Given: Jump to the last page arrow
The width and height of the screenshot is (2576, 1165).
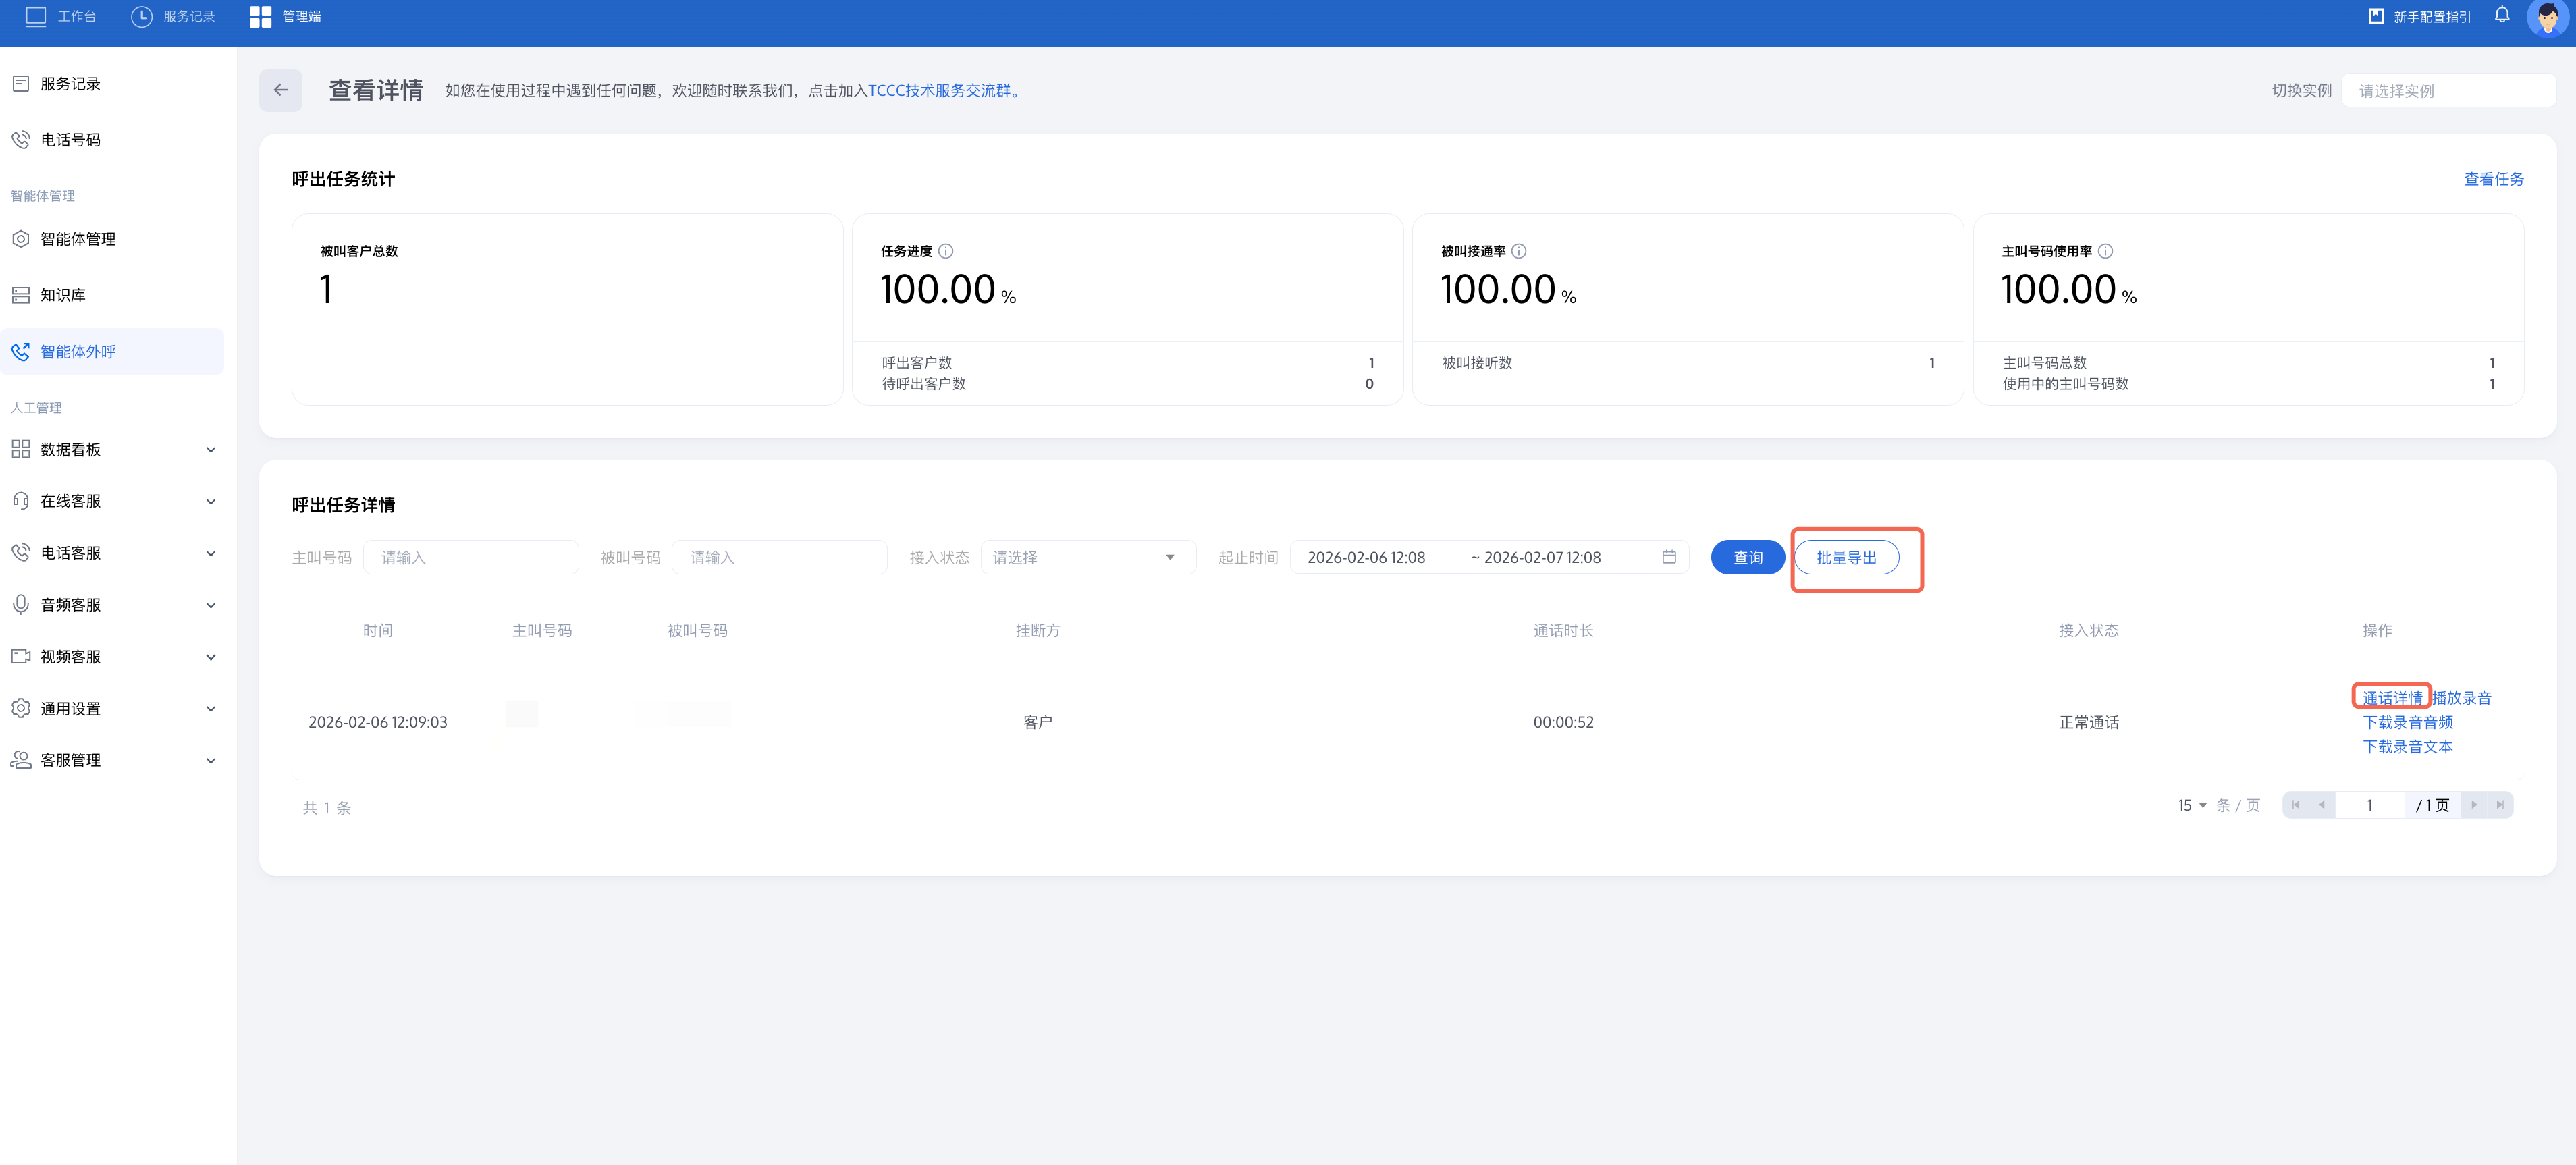Looking at the screenshot, I should pos(2499,805).
